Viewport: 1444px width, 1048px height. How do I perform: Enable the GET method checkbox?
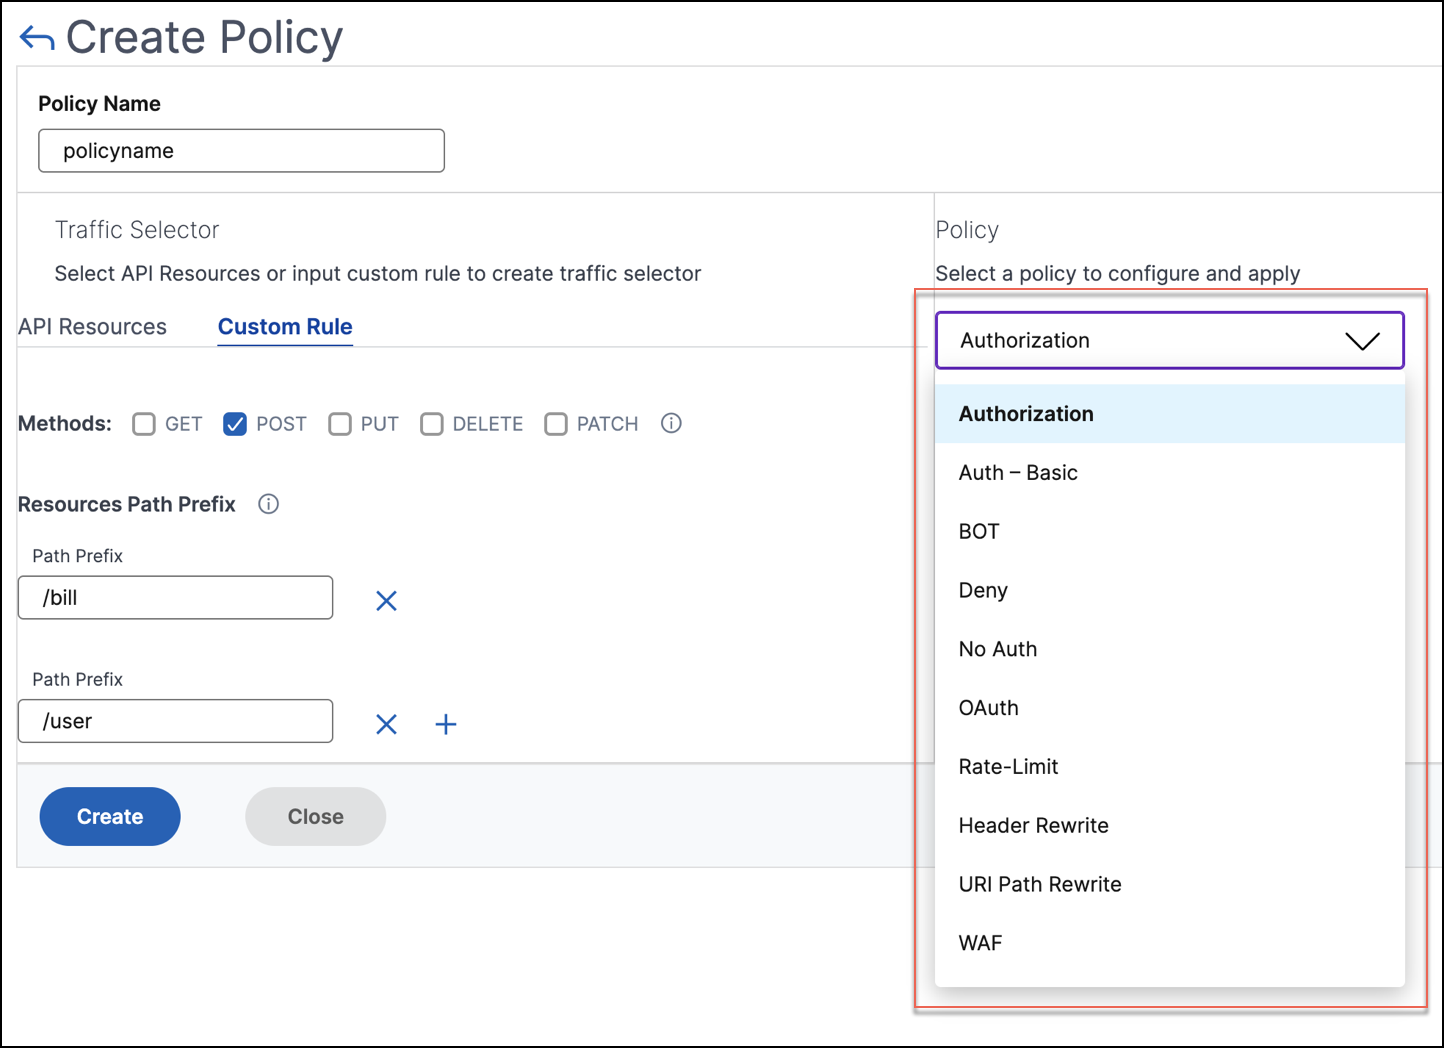[x=144, y=424]
